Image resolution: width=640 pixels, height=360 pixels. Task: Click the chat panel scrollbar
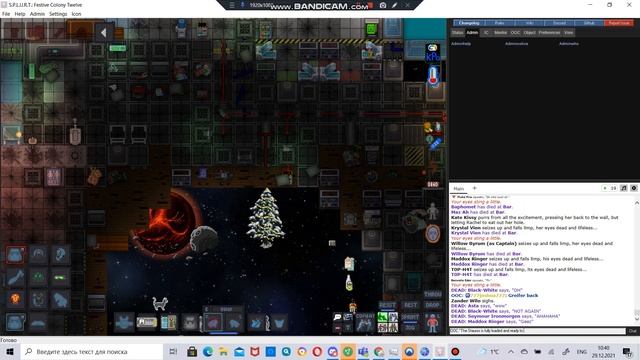click(x=637, y=261)
